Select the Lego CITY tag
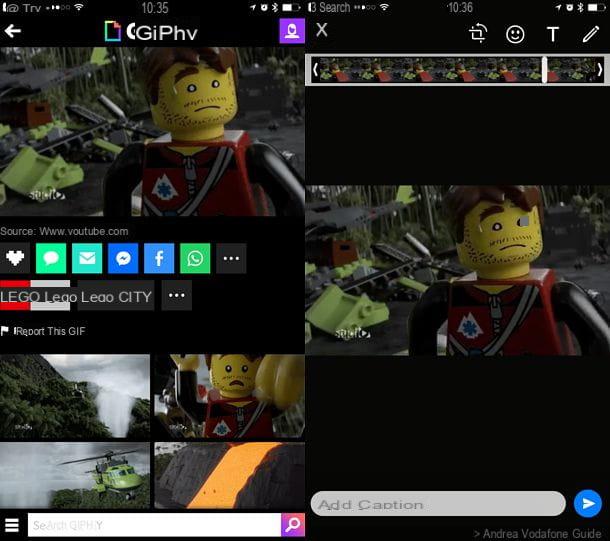 (116, 297)
